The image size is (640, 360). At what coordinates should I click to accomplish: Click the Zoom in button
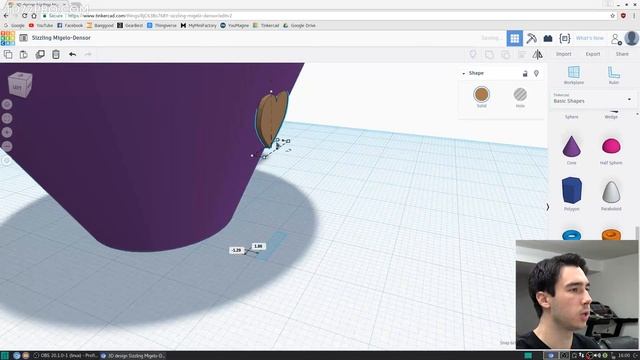point(7,132)
